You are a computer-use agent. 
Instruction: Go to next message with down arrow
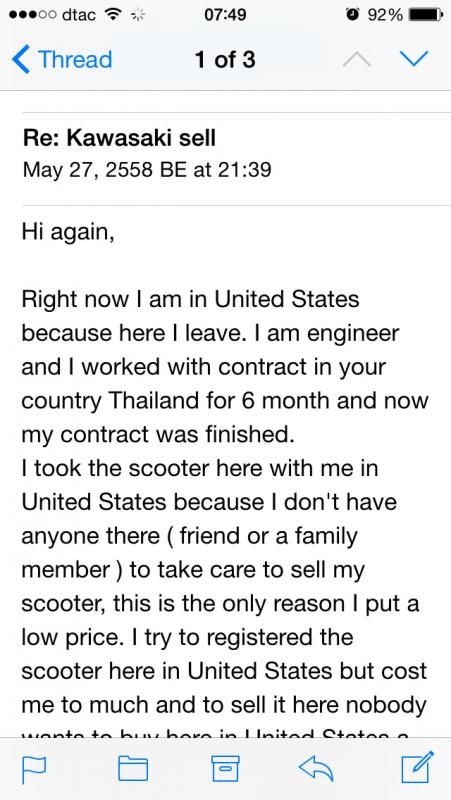pyautogui.click(x=414, y=59)
